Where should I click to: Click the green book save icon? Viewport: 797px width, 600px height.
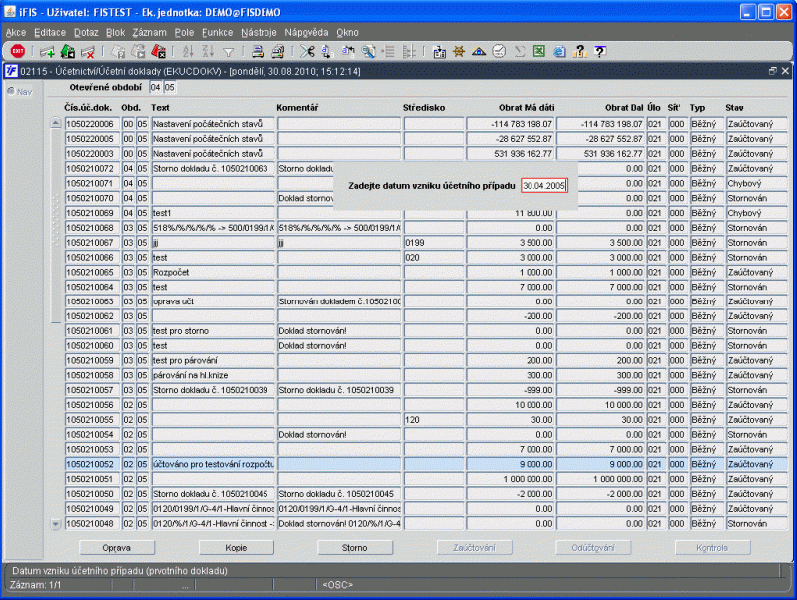pos(68,51)
